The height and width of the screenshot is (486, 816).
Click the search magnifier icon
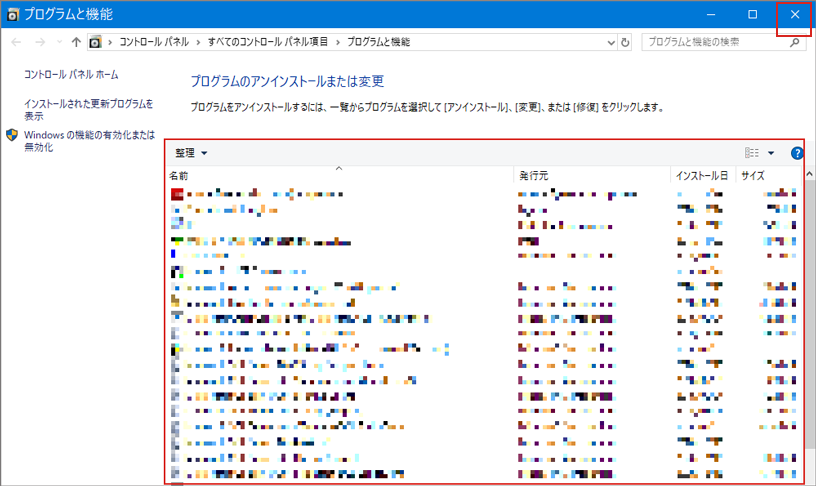[x=795, y=42]
